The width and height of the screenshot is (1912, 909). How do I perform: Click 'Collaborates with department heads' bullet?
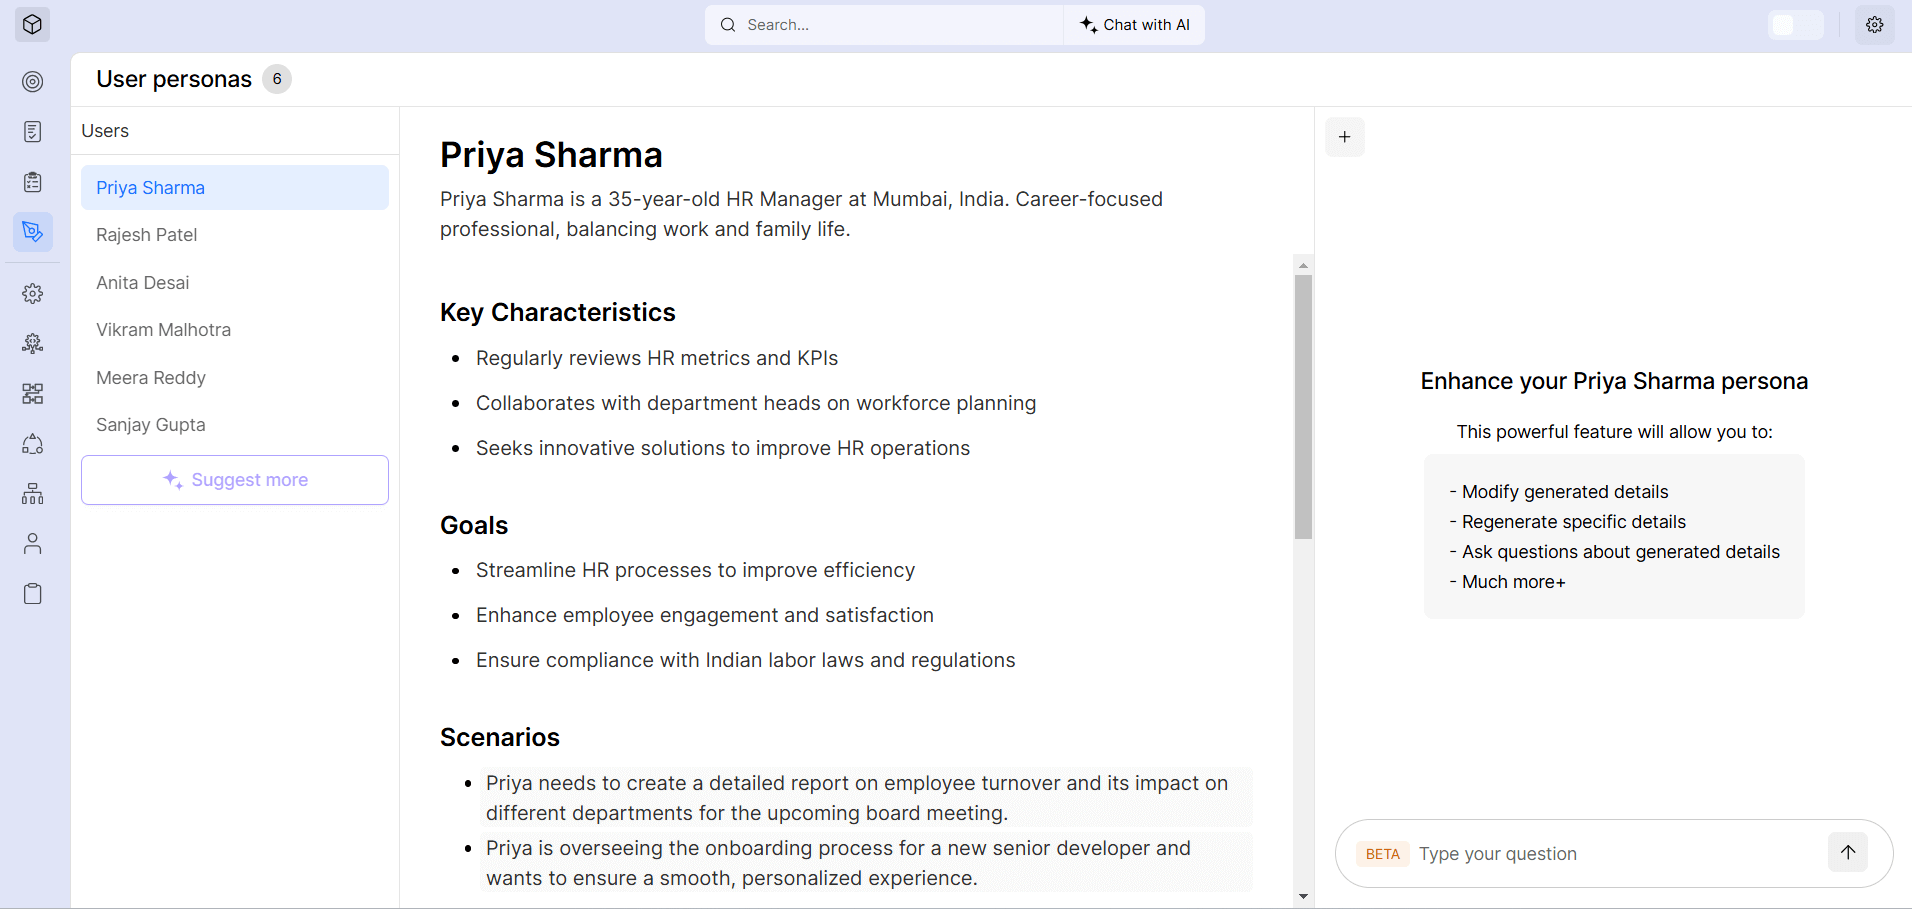click(756, 403)
